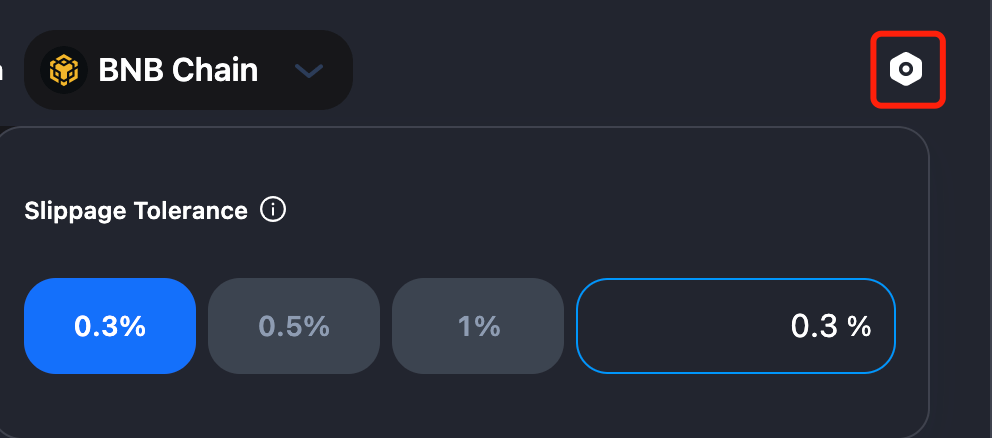The height and width of the screenshot is (438, 992).
Task: Open the hexagon settings icon
Action: pyautogui.click(x=906, y=69)
